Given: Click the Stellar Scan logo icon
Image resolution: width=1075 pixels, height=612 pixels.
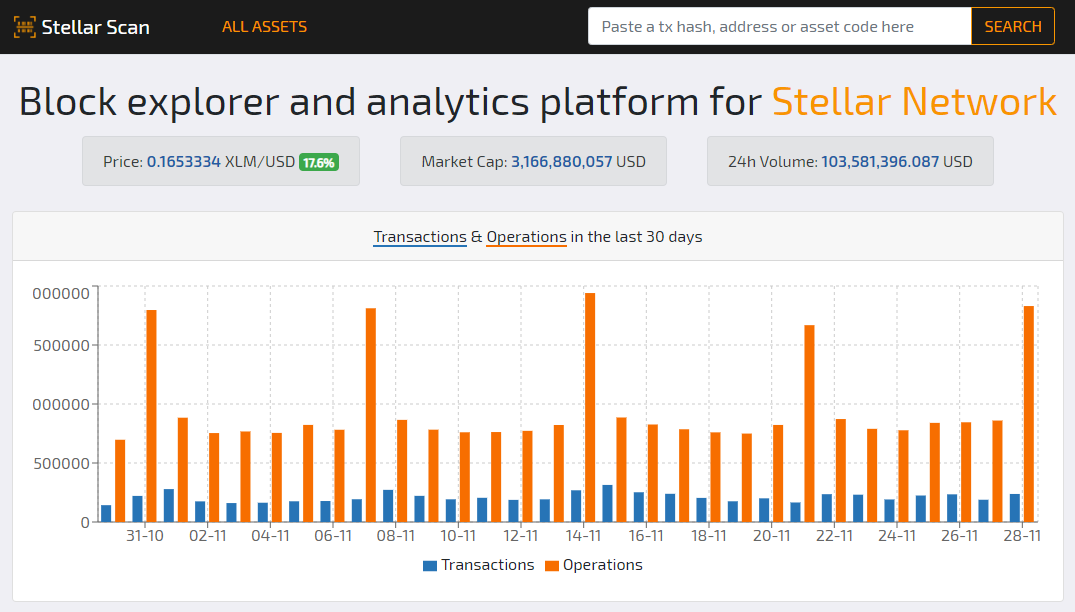Looking at the screenshot, I should point(25,27).
